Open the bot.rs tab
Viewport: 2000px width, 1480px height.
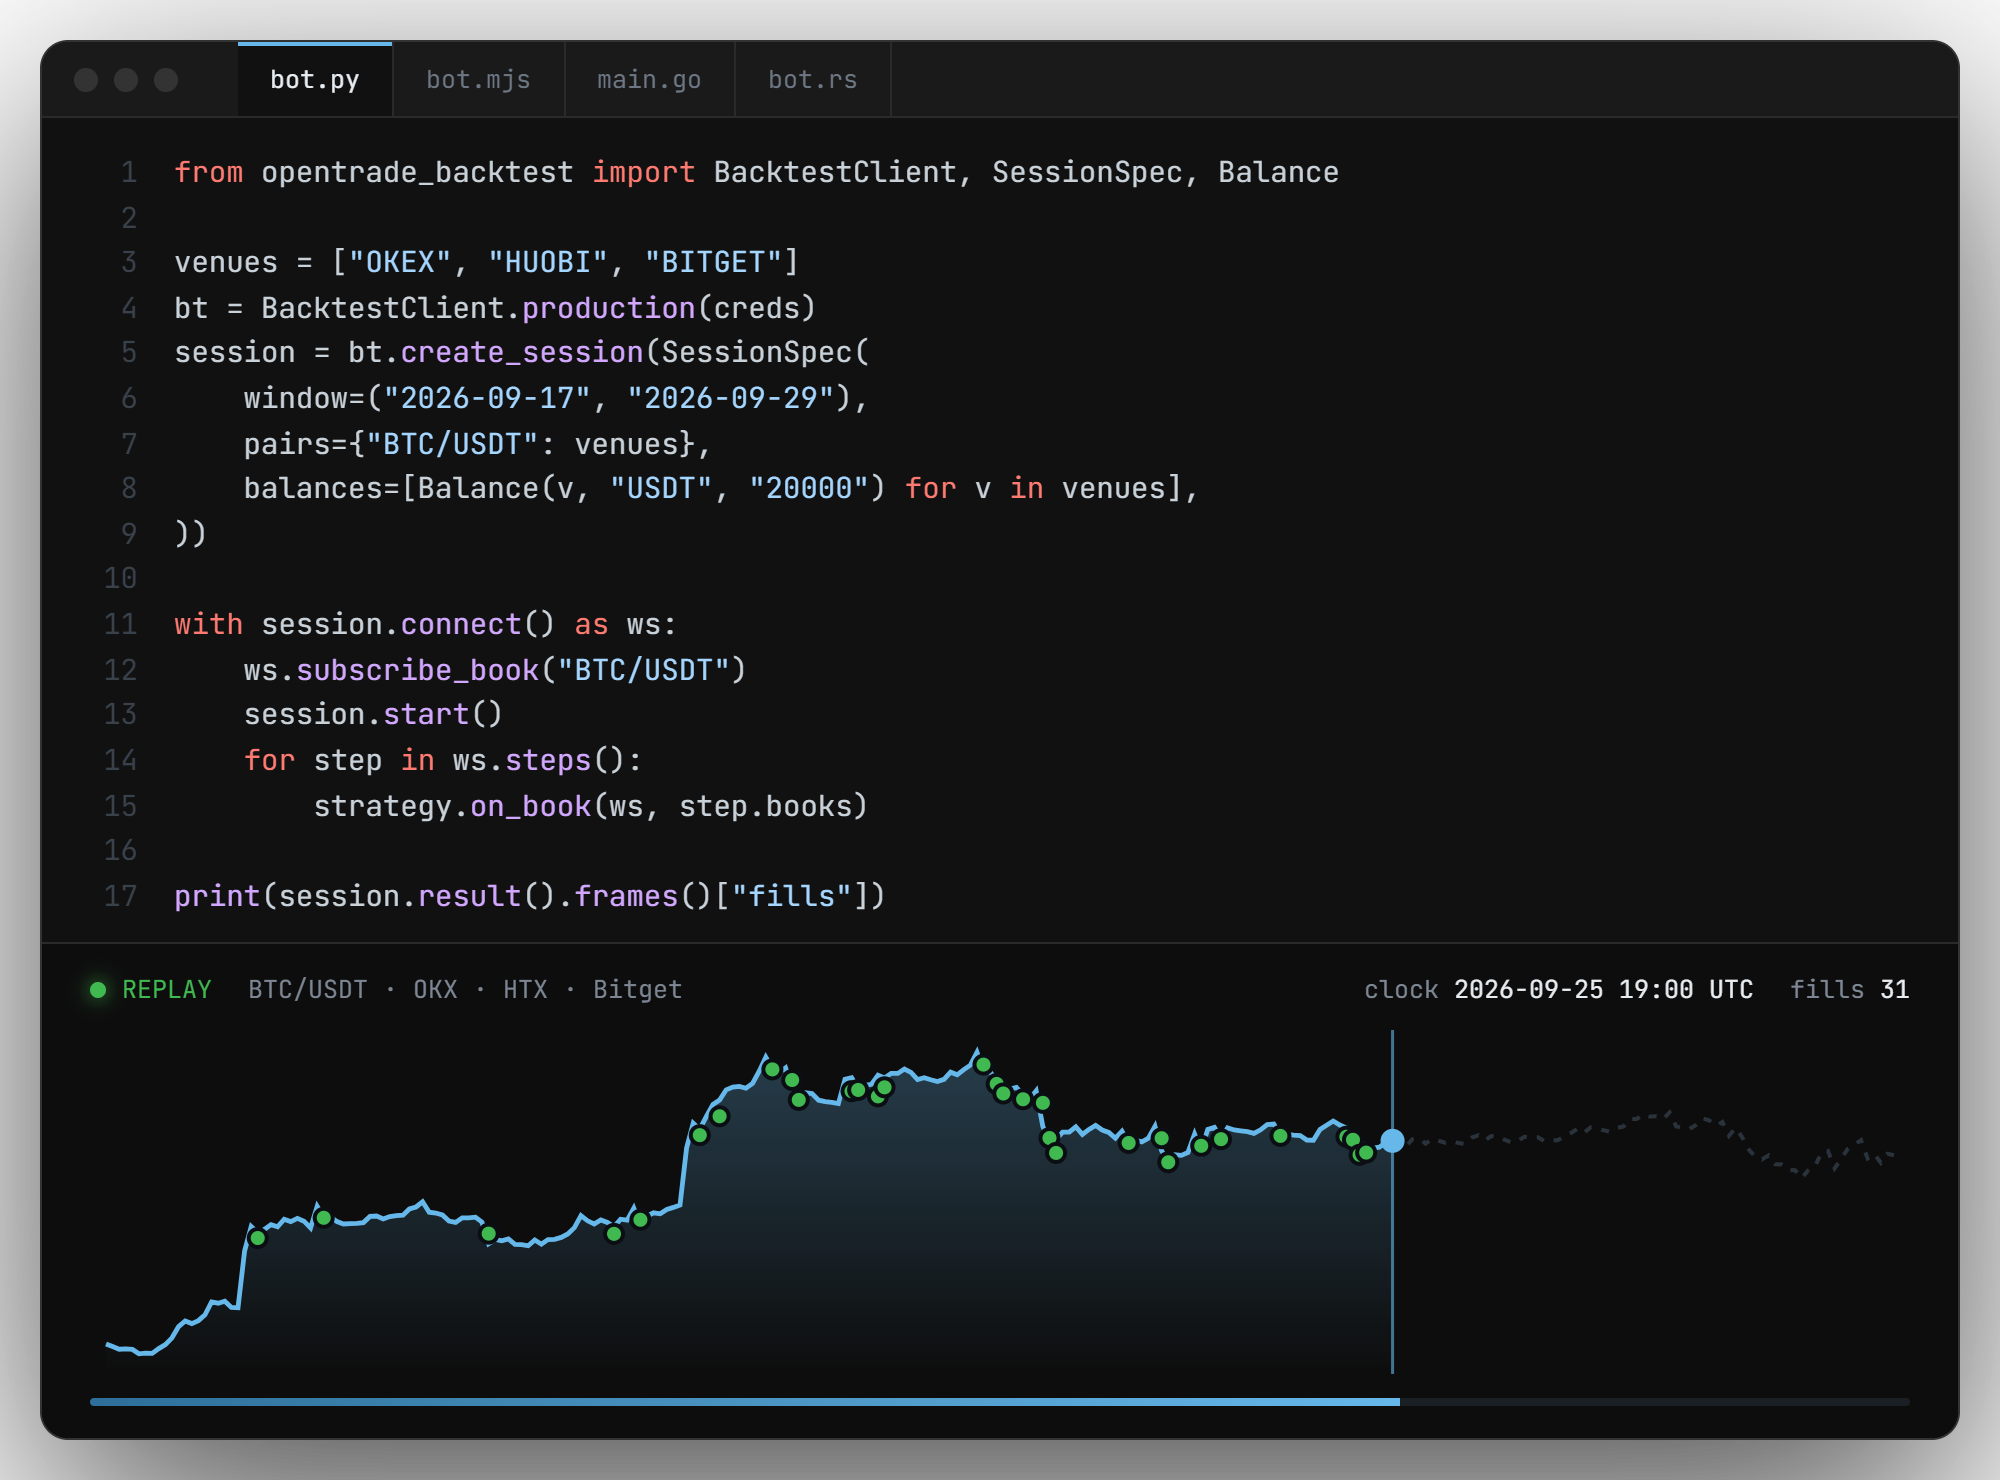coord(812,80)
